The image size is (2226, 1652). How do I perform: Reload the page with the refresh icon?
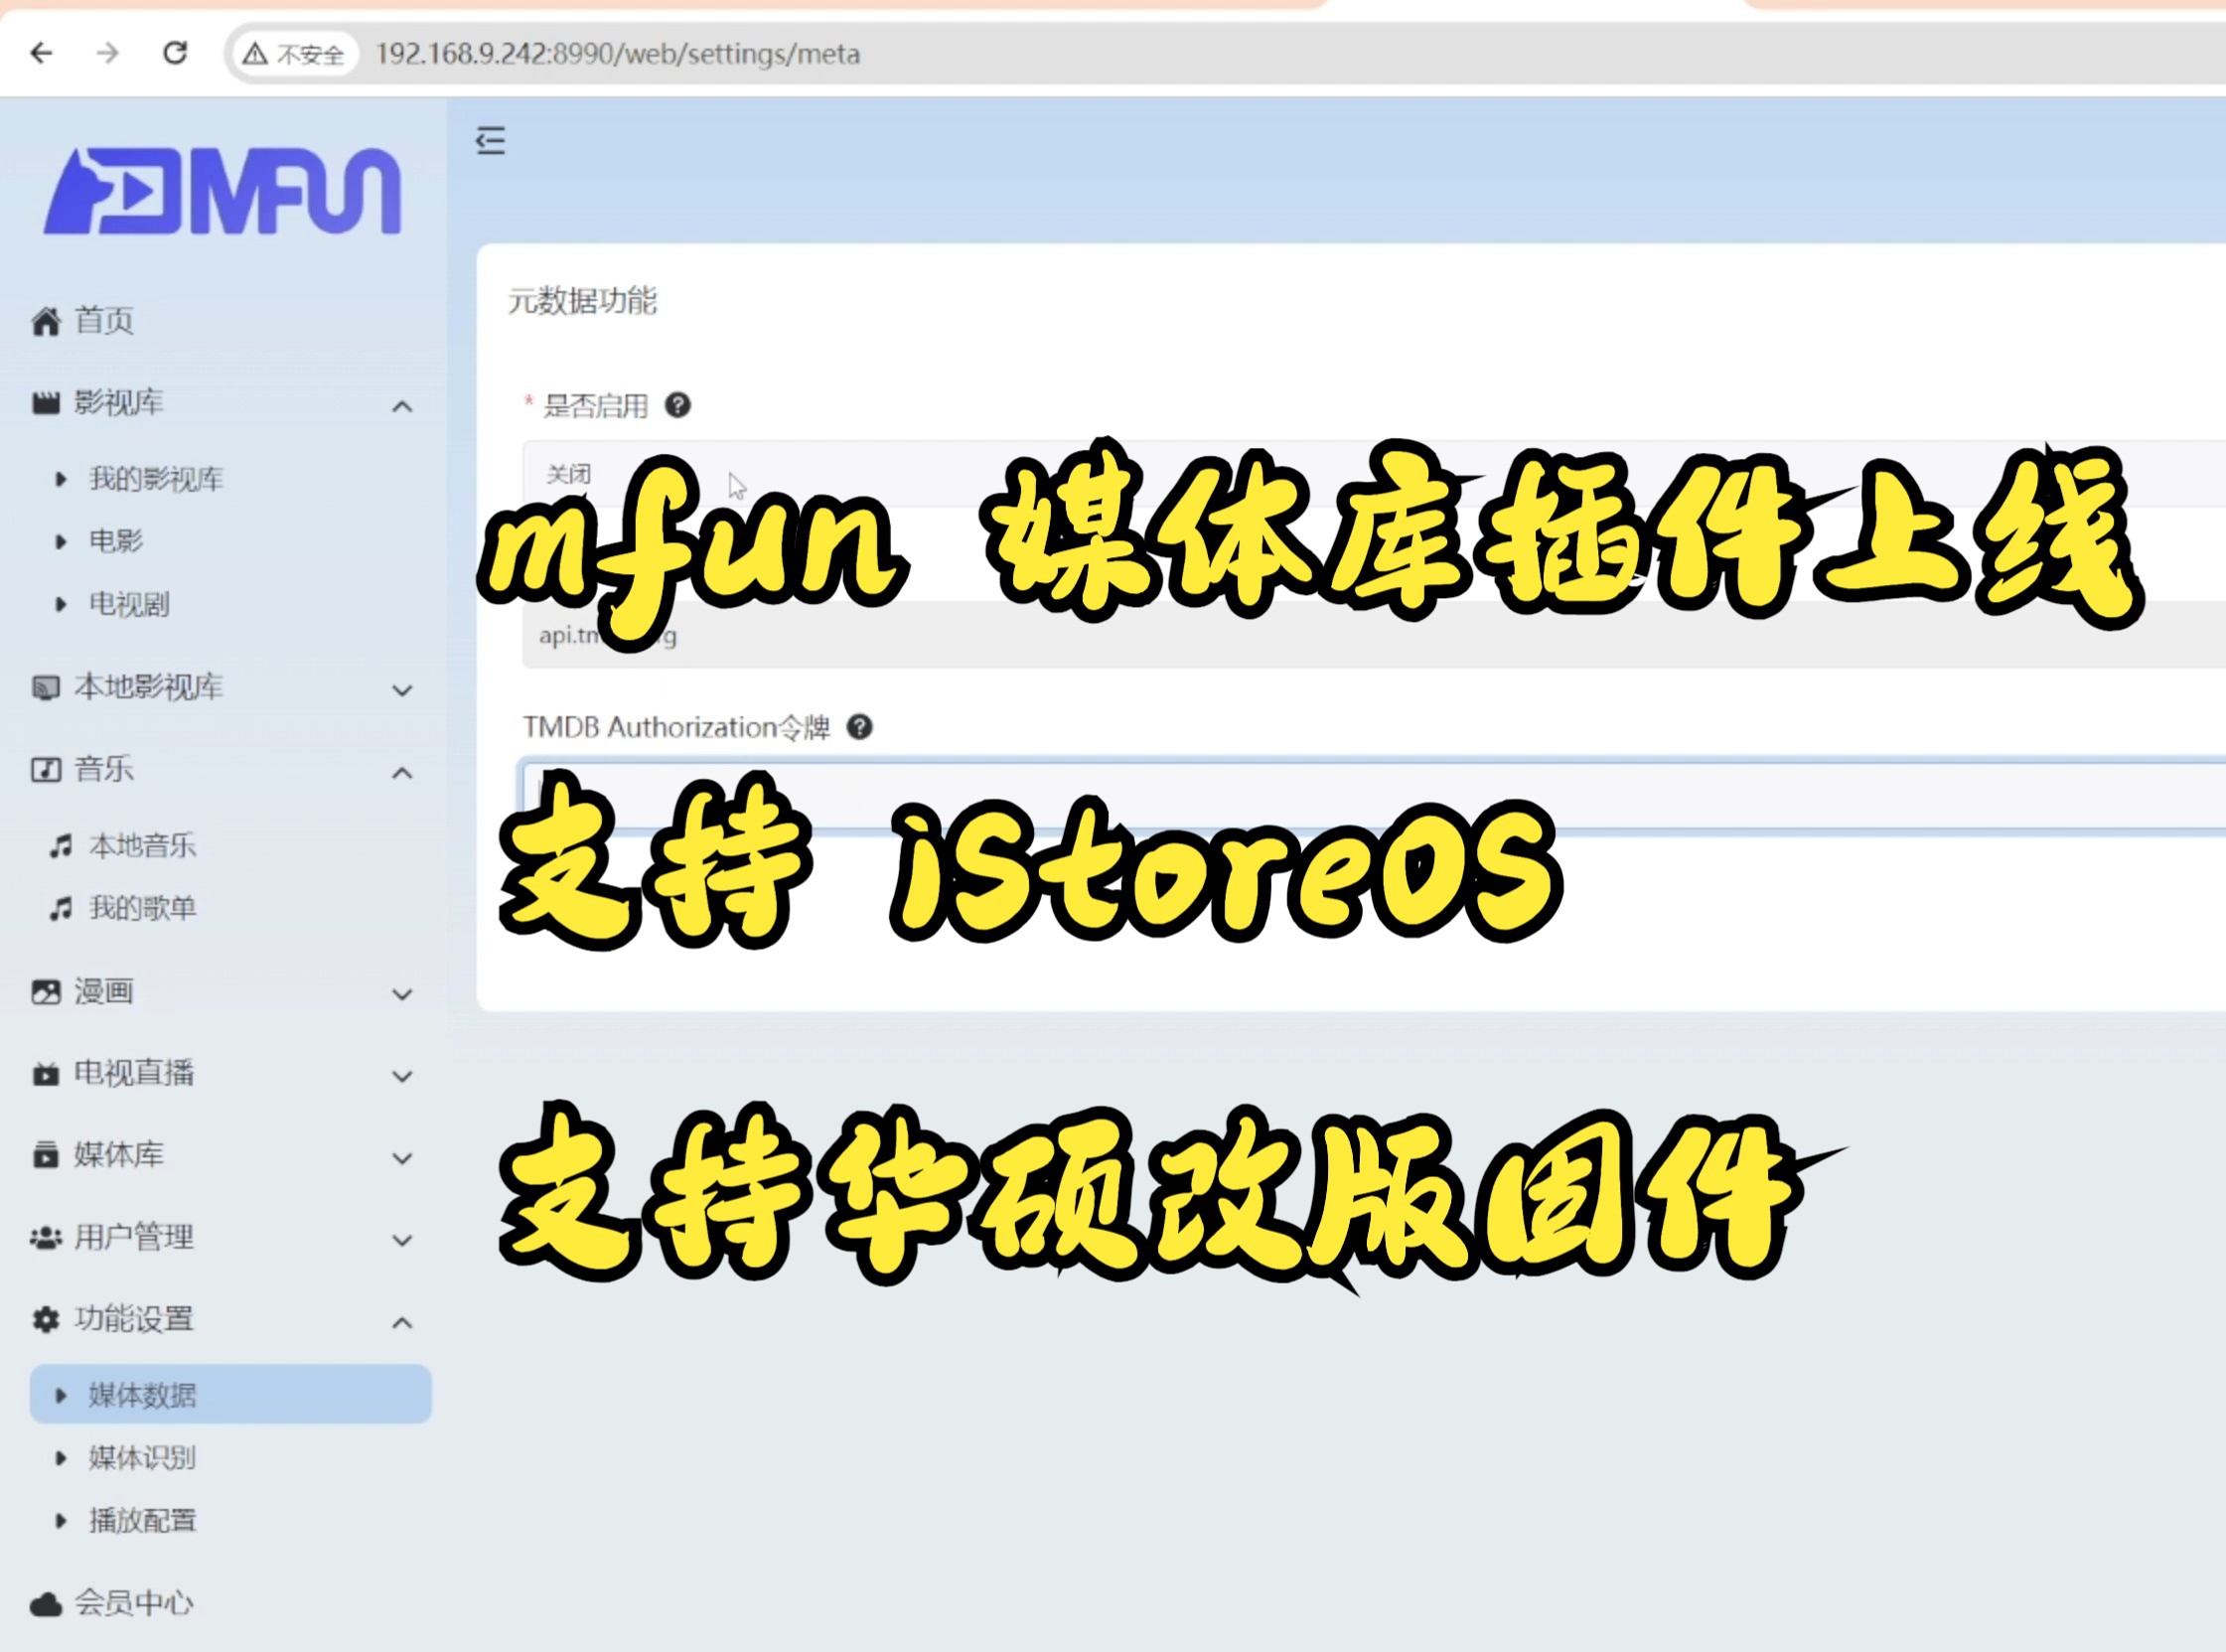[175, 52]
